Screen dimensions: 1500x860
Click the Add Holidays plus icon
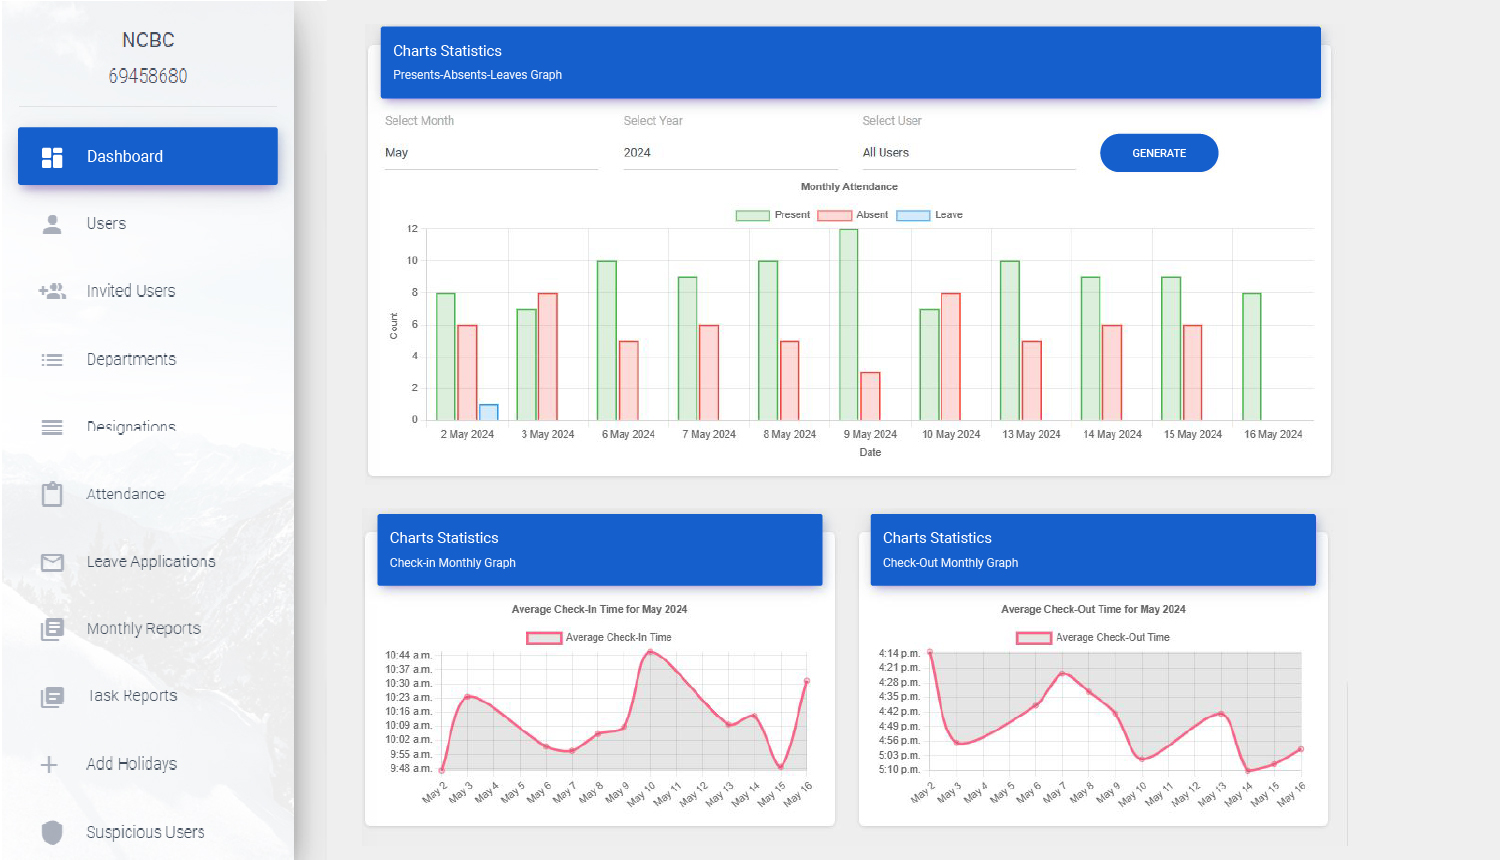[49, 765]
